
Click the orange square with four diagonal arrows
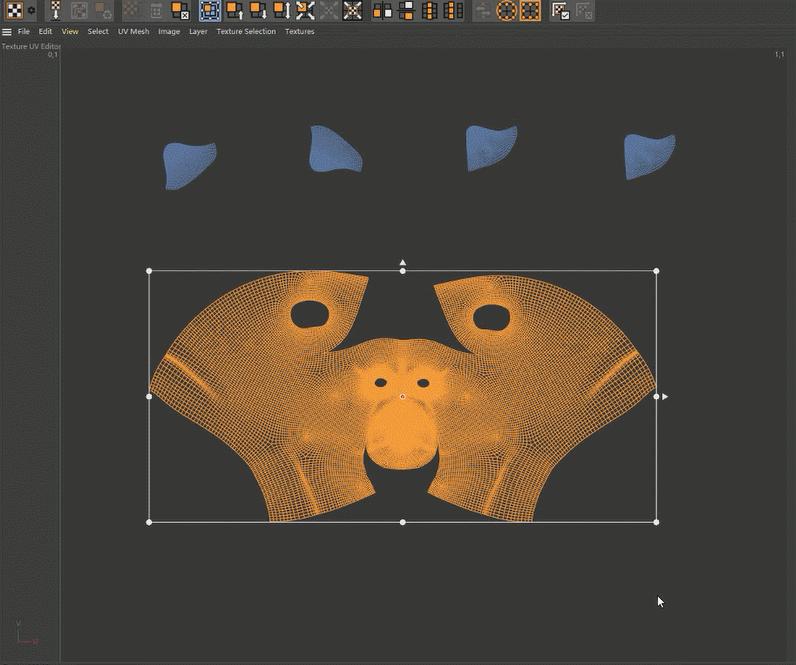(305, 10)
